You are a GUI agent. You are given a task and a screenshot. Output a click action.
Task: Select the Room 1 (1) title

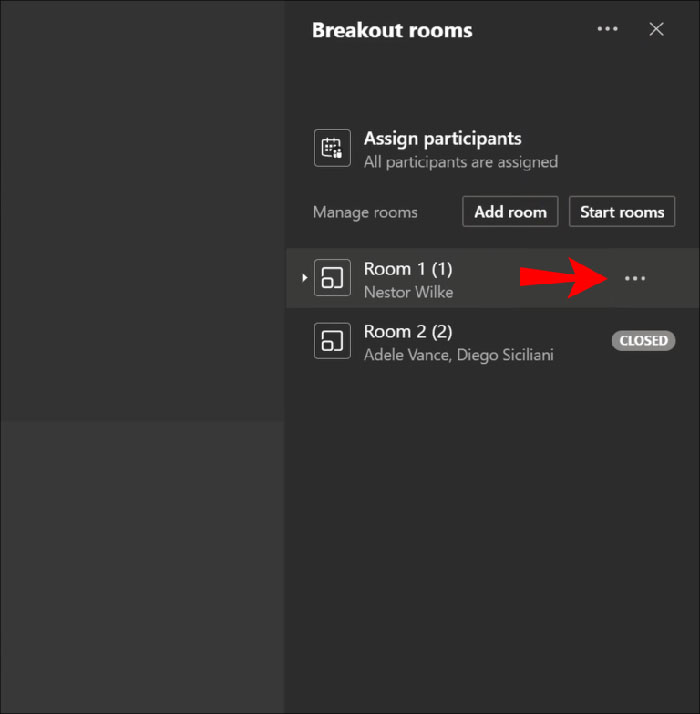[408, 269]
